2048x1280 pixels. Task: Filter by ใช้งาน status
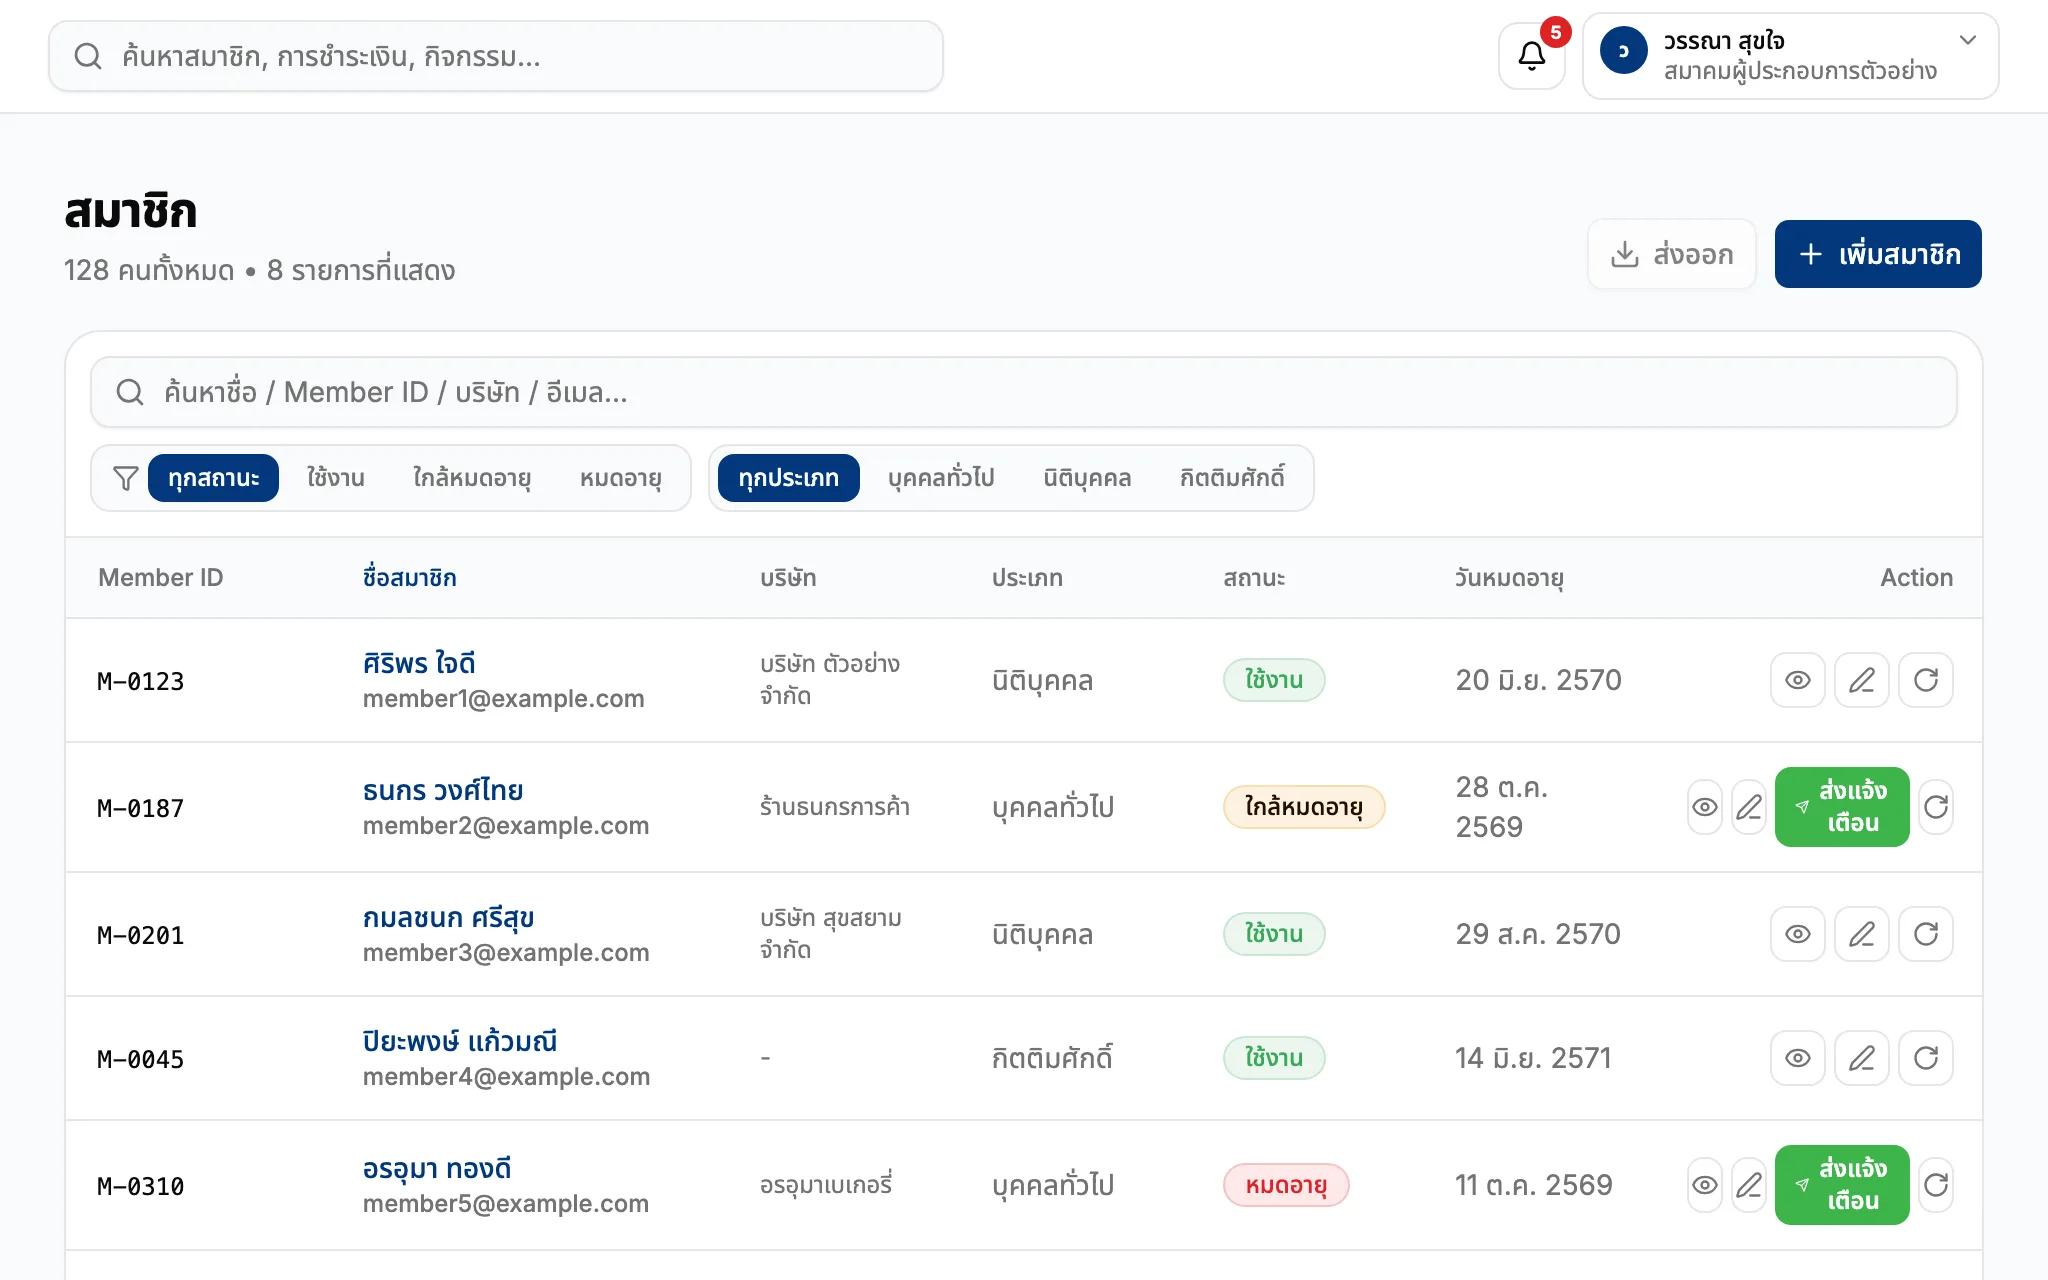(x=335, y=478)
